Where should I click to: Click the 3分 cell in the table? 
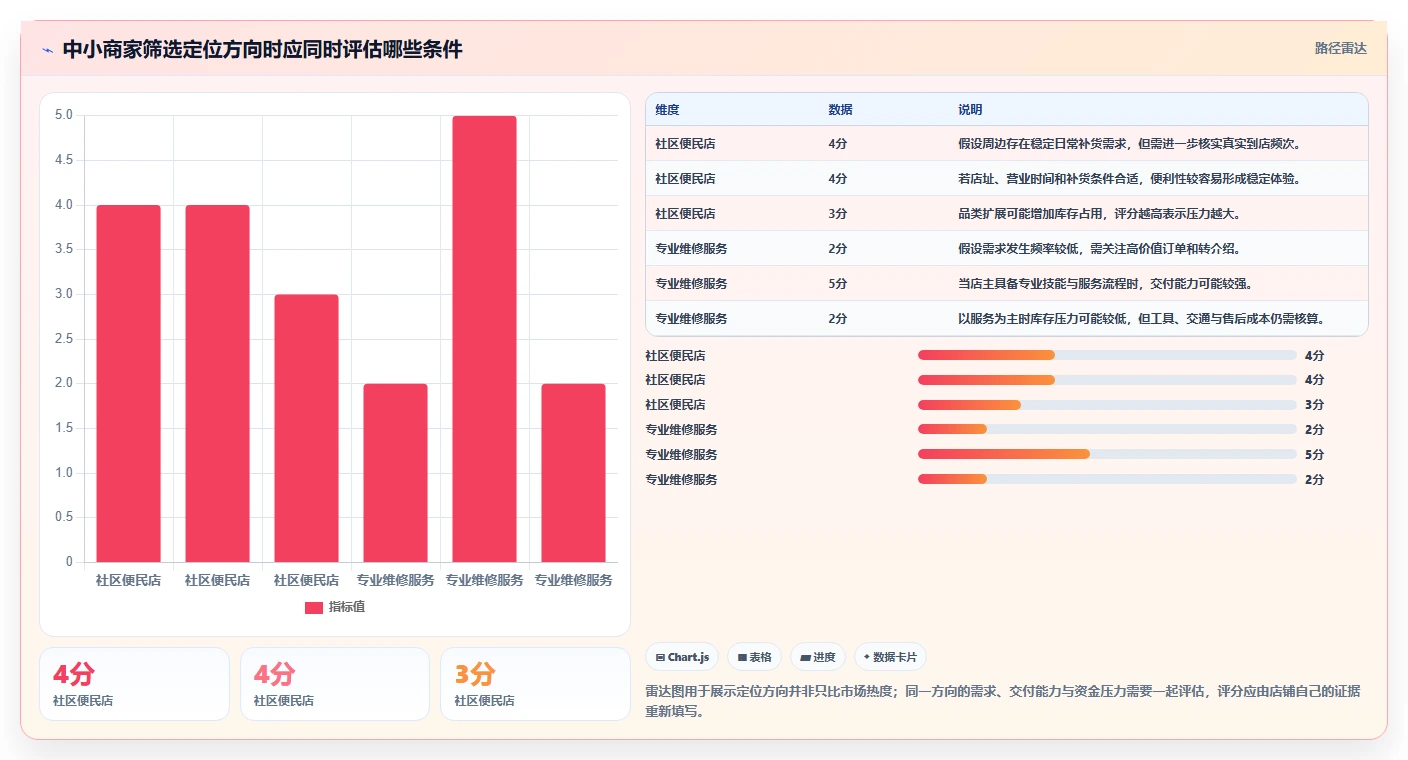[x=837, y=214]
